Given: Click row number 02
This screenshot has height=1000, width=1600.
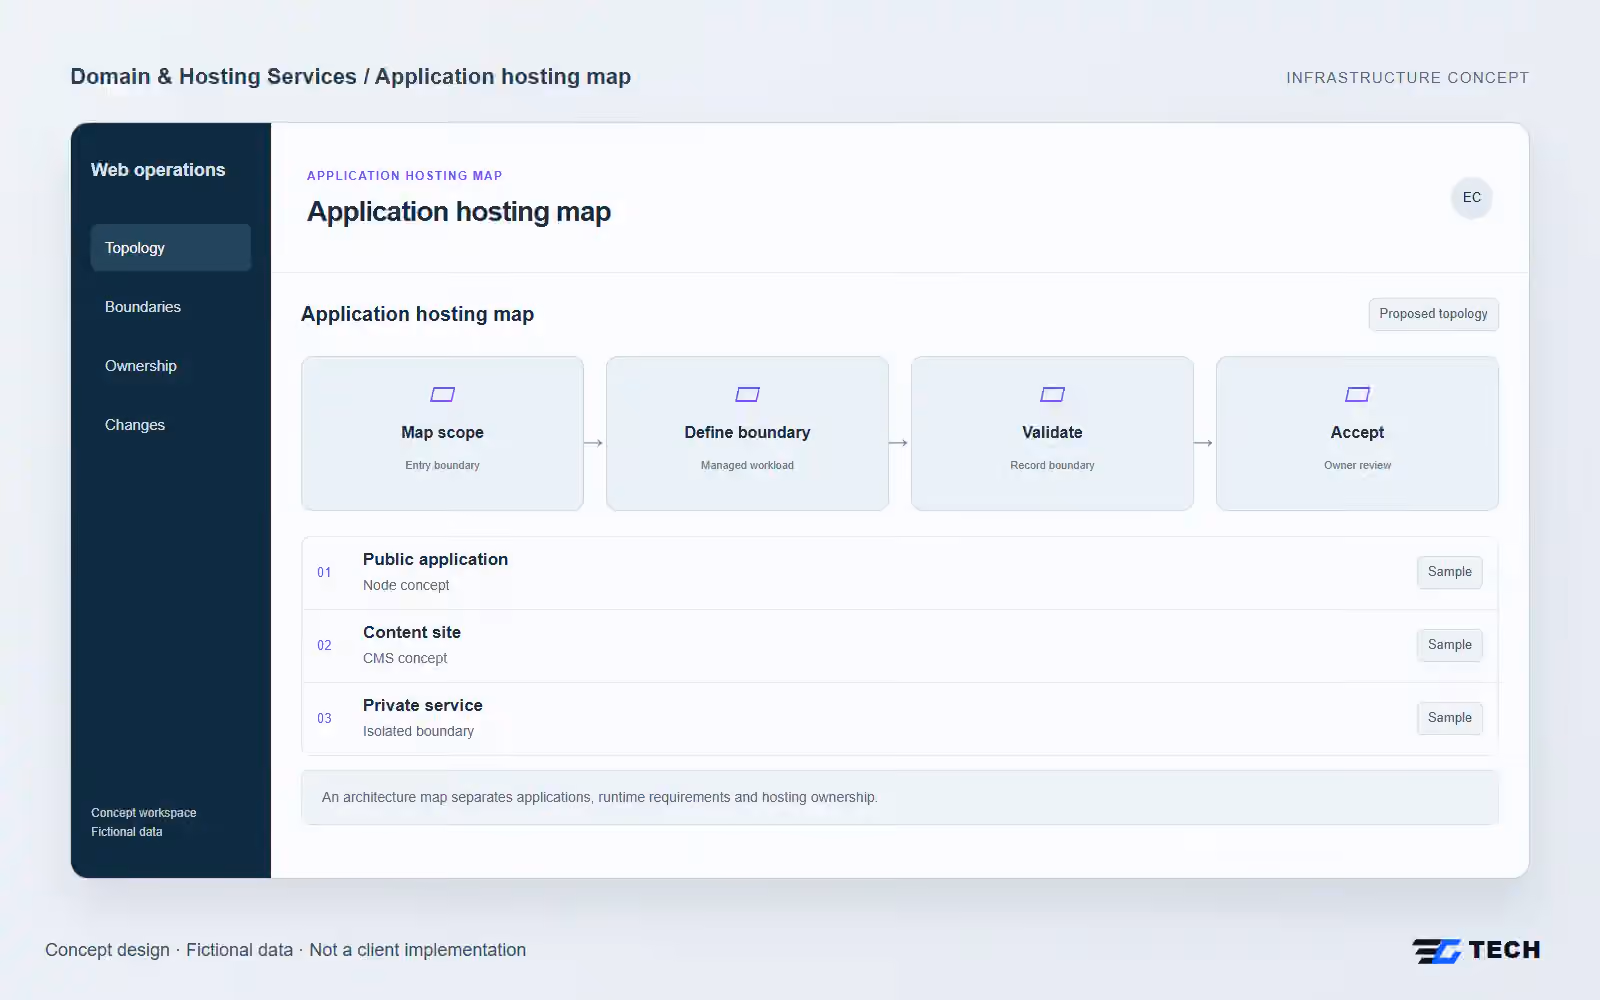Looking at the screenshot, I should (x=324, y=645).
